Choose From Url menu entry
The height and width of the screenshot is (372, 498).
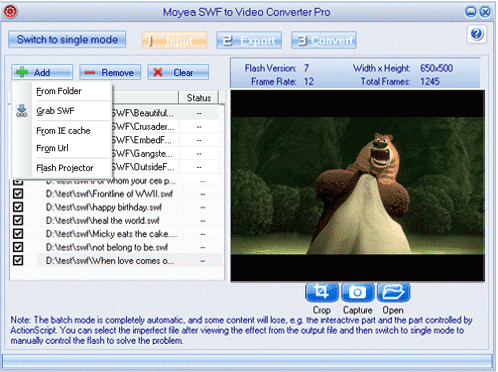click(52, 148)
